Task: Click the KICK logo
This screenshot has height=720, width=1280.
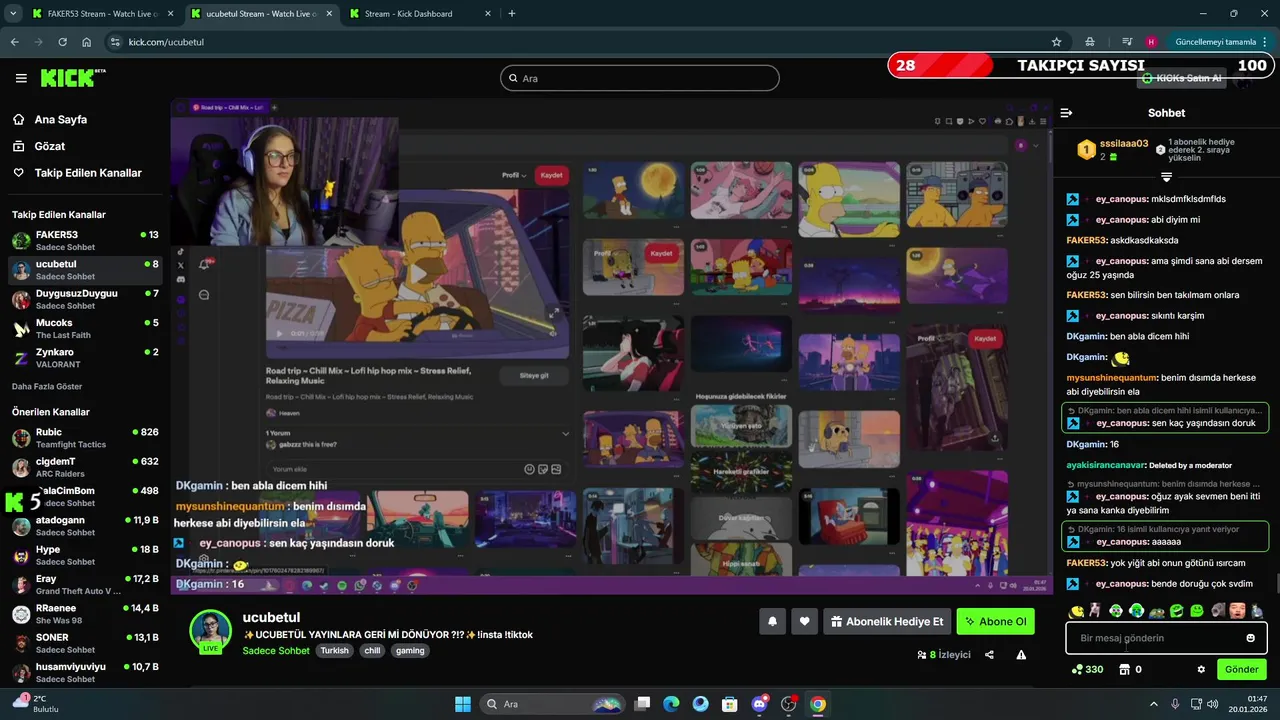Action: [73, 78]
